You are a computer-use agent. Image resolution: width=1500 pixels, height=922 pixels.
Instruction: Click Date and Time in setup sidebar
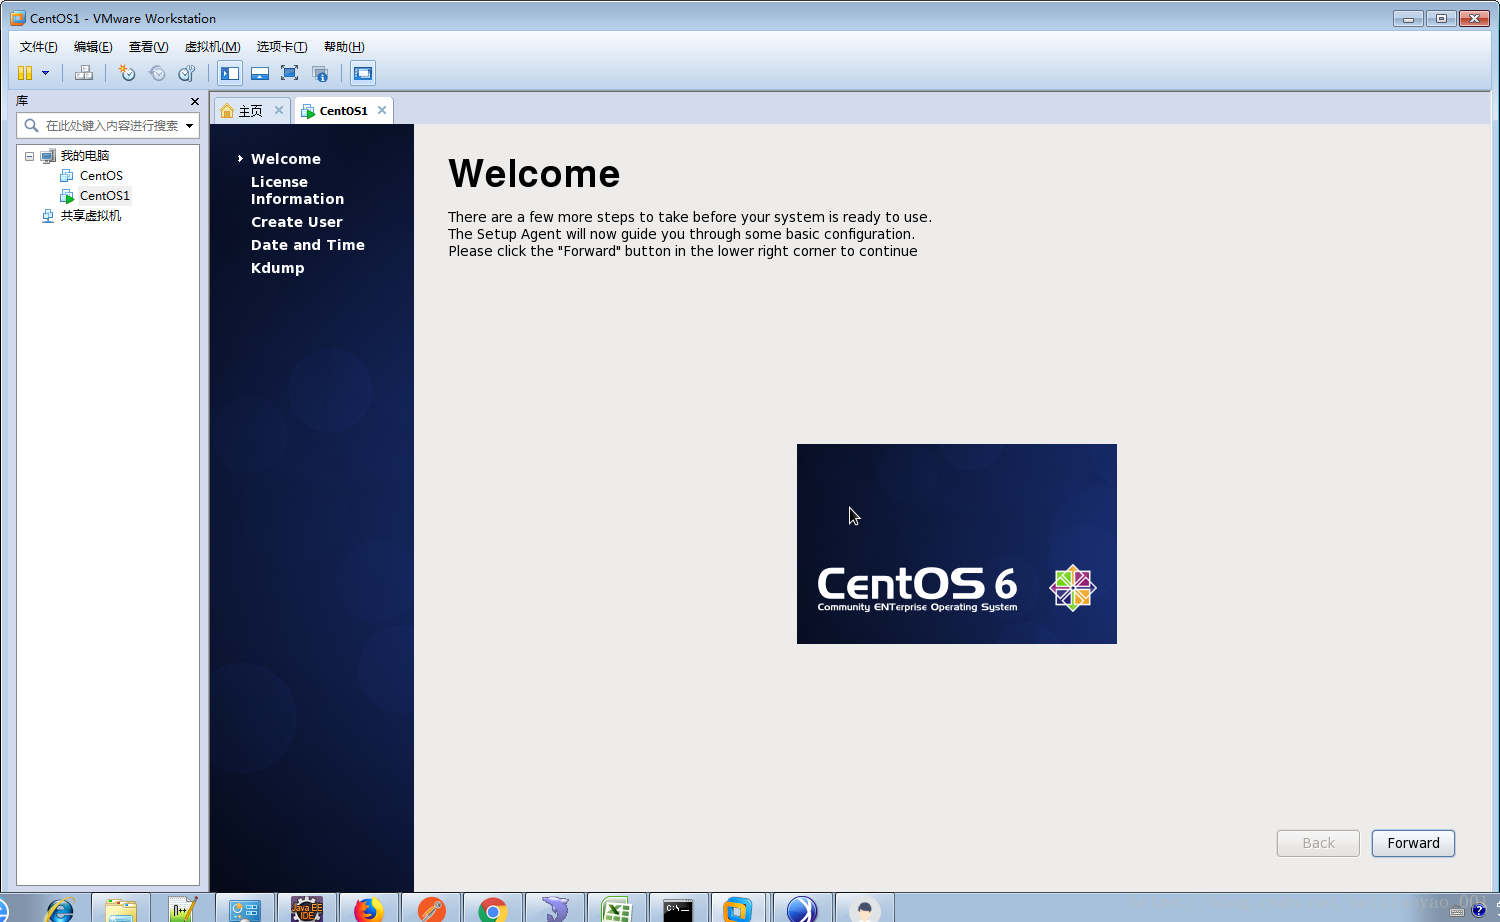coord(307,245)
